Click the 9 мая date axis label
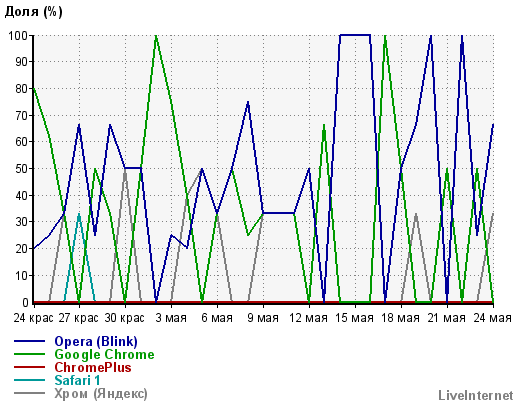Image resolution: width=520 pixels, height=405 pixels. [263, 318]
